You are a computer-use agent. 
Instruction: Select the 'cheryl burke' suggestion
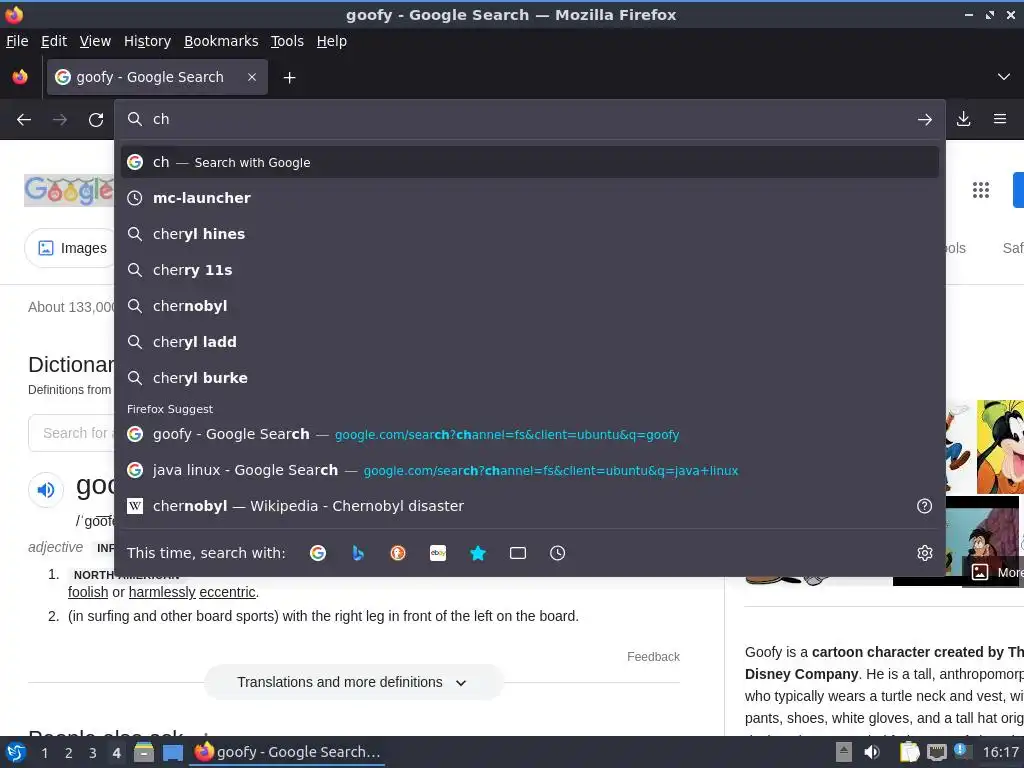pos(530,377)
